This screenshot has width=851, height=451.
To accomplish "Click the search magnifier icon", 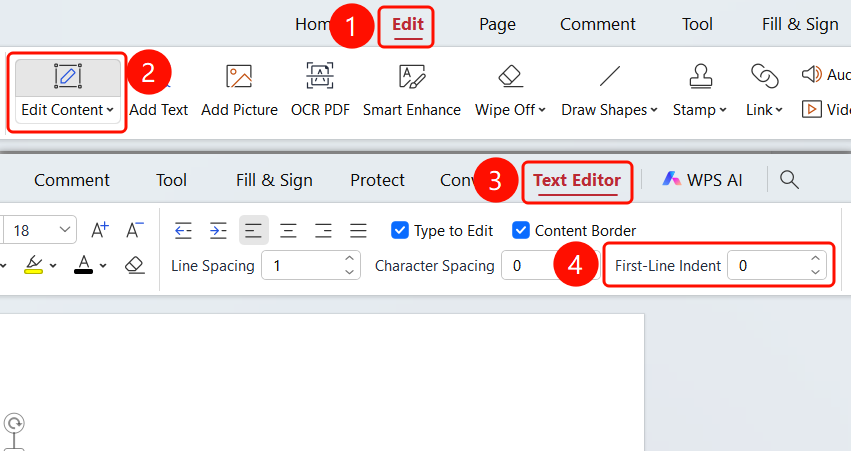I will tap(789, 180).
